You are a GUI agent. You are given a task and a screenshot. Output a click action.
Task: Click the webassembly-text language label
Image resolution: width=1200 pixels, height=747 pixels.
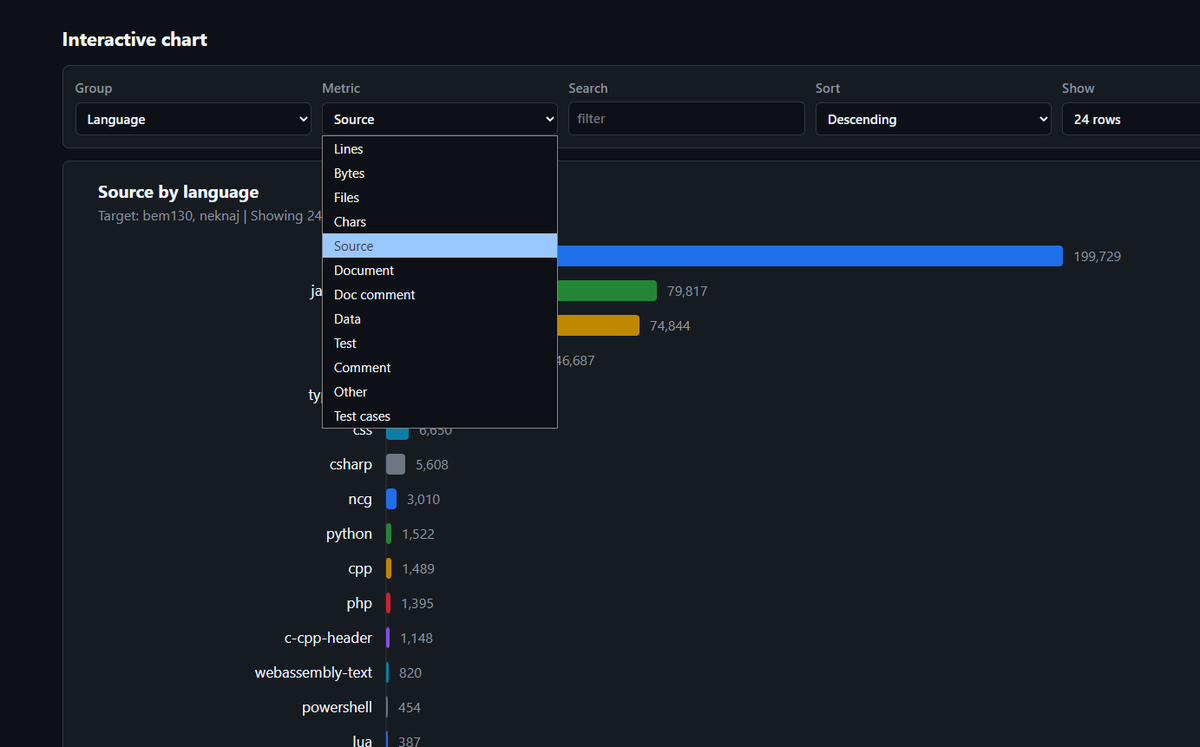pos(314,673)
